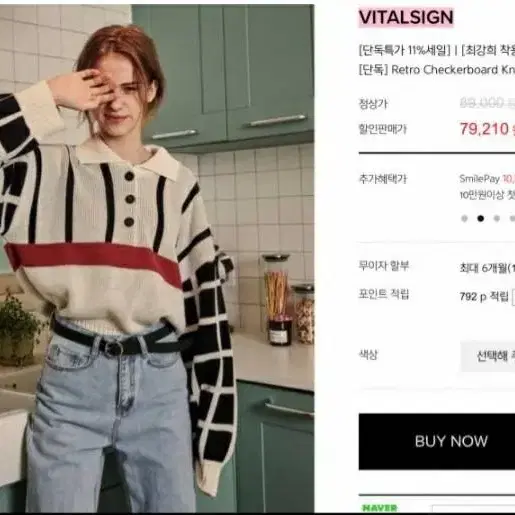Click the 최대 6개월 installment info
Screen dimensions: 515x515
click(487, 268)
